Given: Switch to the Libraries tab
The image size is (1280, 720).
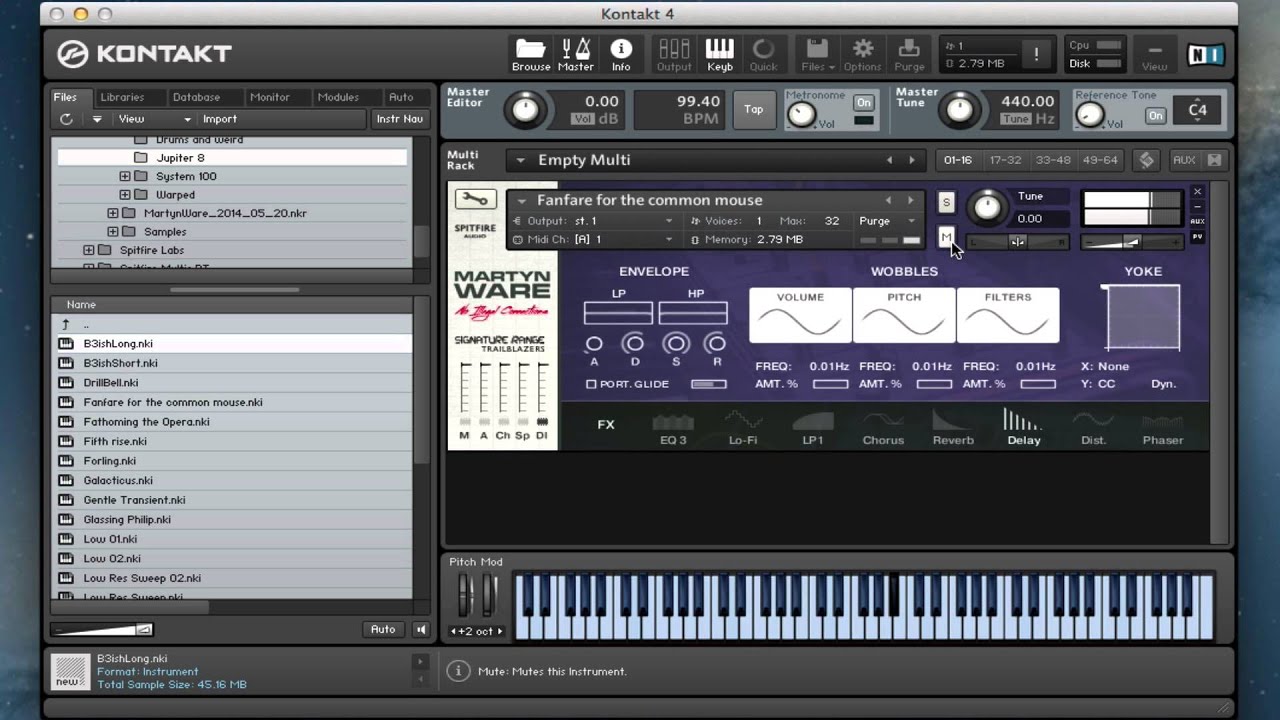Looking at the screenshot, I should pos(122,97).
